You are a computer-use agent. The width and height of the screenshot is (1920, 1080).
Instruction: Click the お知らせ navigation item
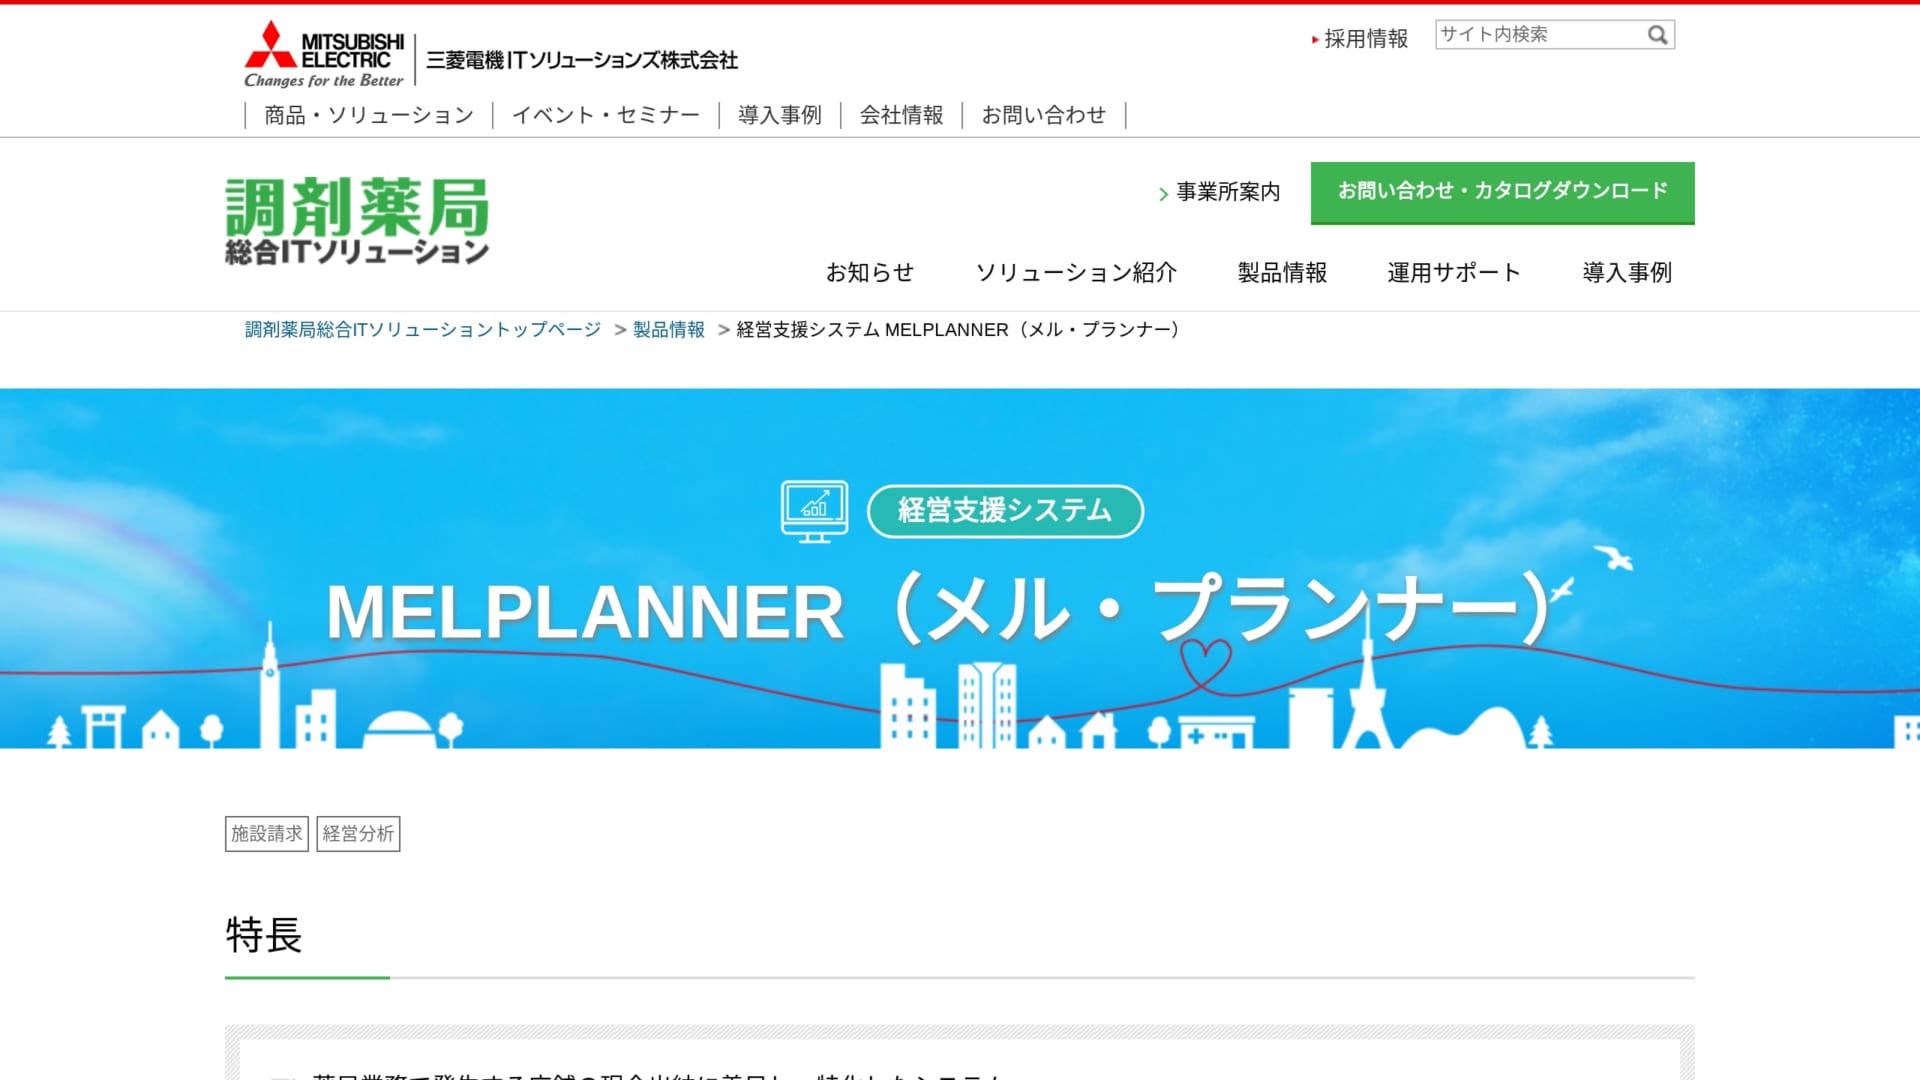click(x=869, y=272)
